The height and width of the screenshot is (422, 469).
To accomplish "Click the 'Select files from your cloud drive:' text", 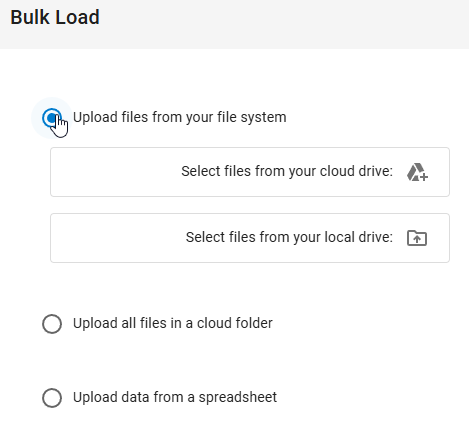I will 287,171.
